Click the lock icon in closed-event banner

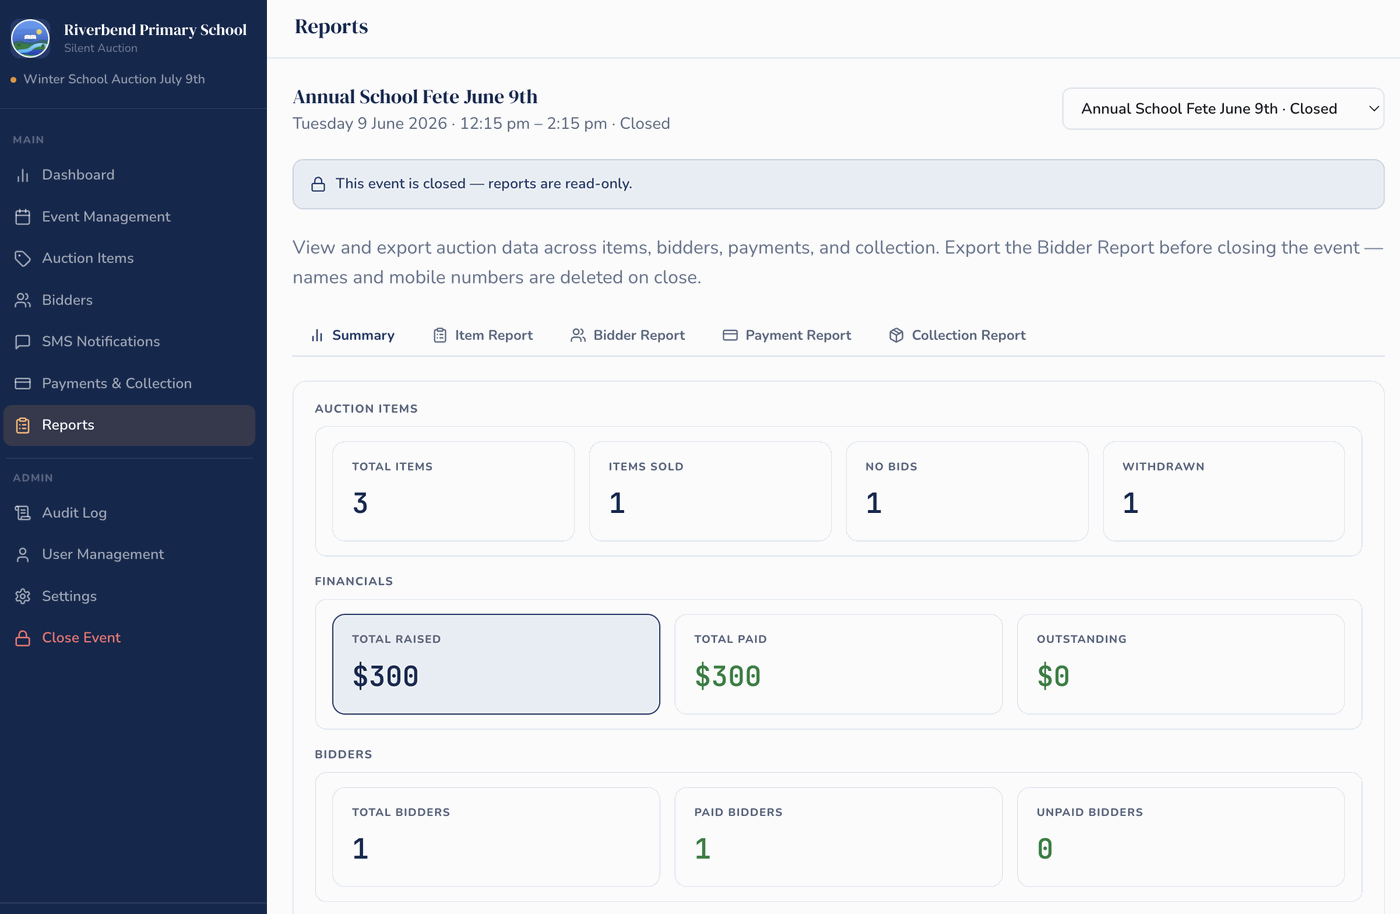318,184
